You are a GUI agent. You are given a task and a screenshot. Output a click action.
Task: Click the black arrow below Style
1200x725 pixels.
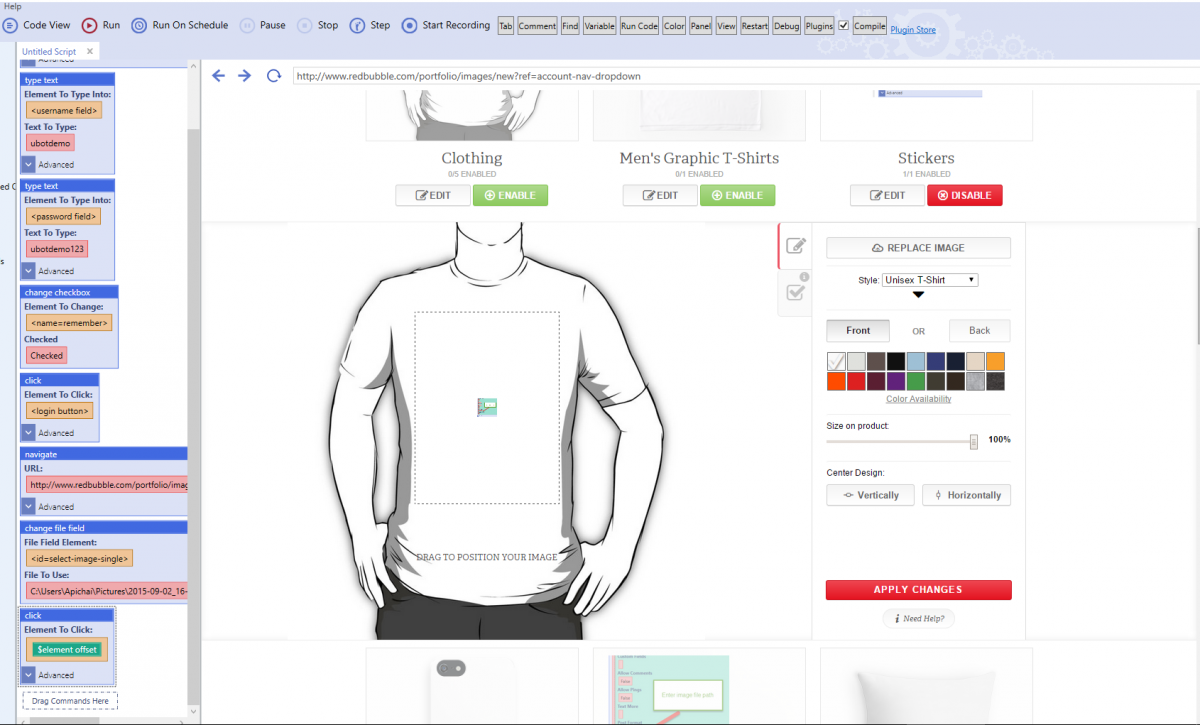click(x=918, y=295)
